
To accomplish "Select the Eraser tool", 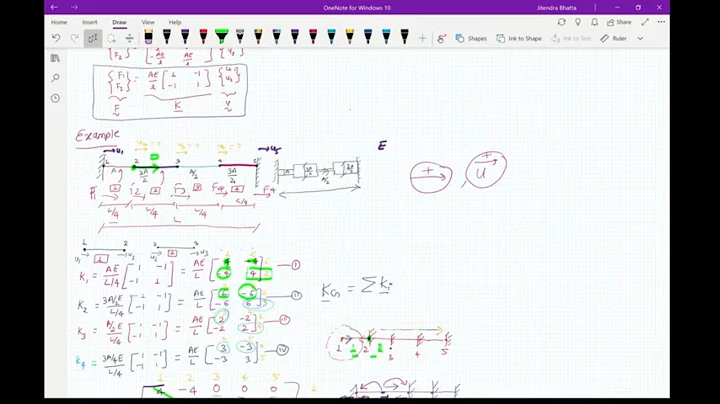I will tap(148, 37).
